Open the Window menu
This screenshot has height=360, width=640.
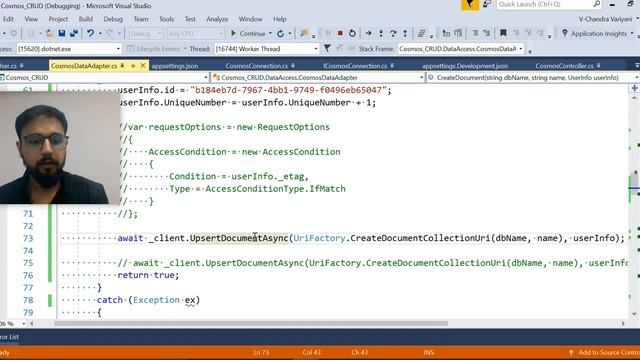(251, 19)
